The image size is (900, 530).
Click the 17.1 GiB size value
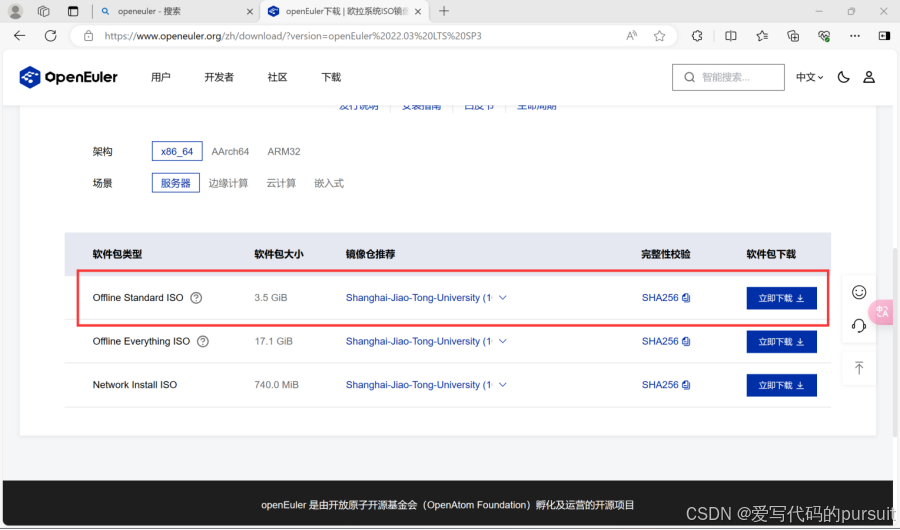[274, 341]
